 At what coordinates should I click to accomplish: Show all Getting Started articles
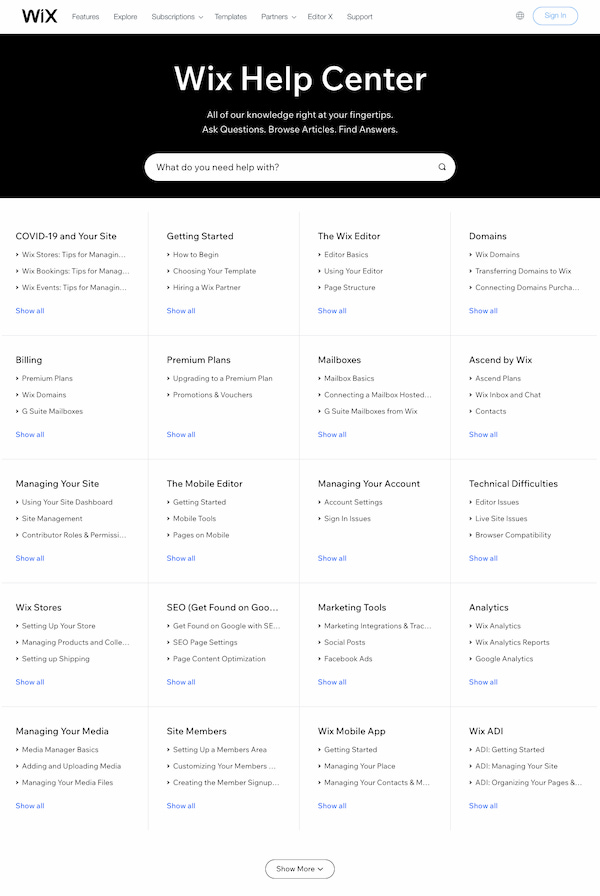[x=181, y=311]
